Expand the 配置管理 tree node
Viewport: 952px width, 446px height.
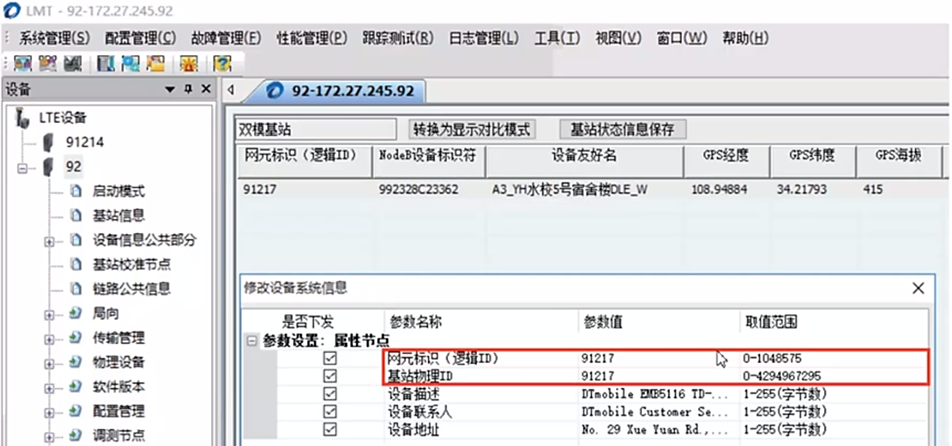(50, 413)
